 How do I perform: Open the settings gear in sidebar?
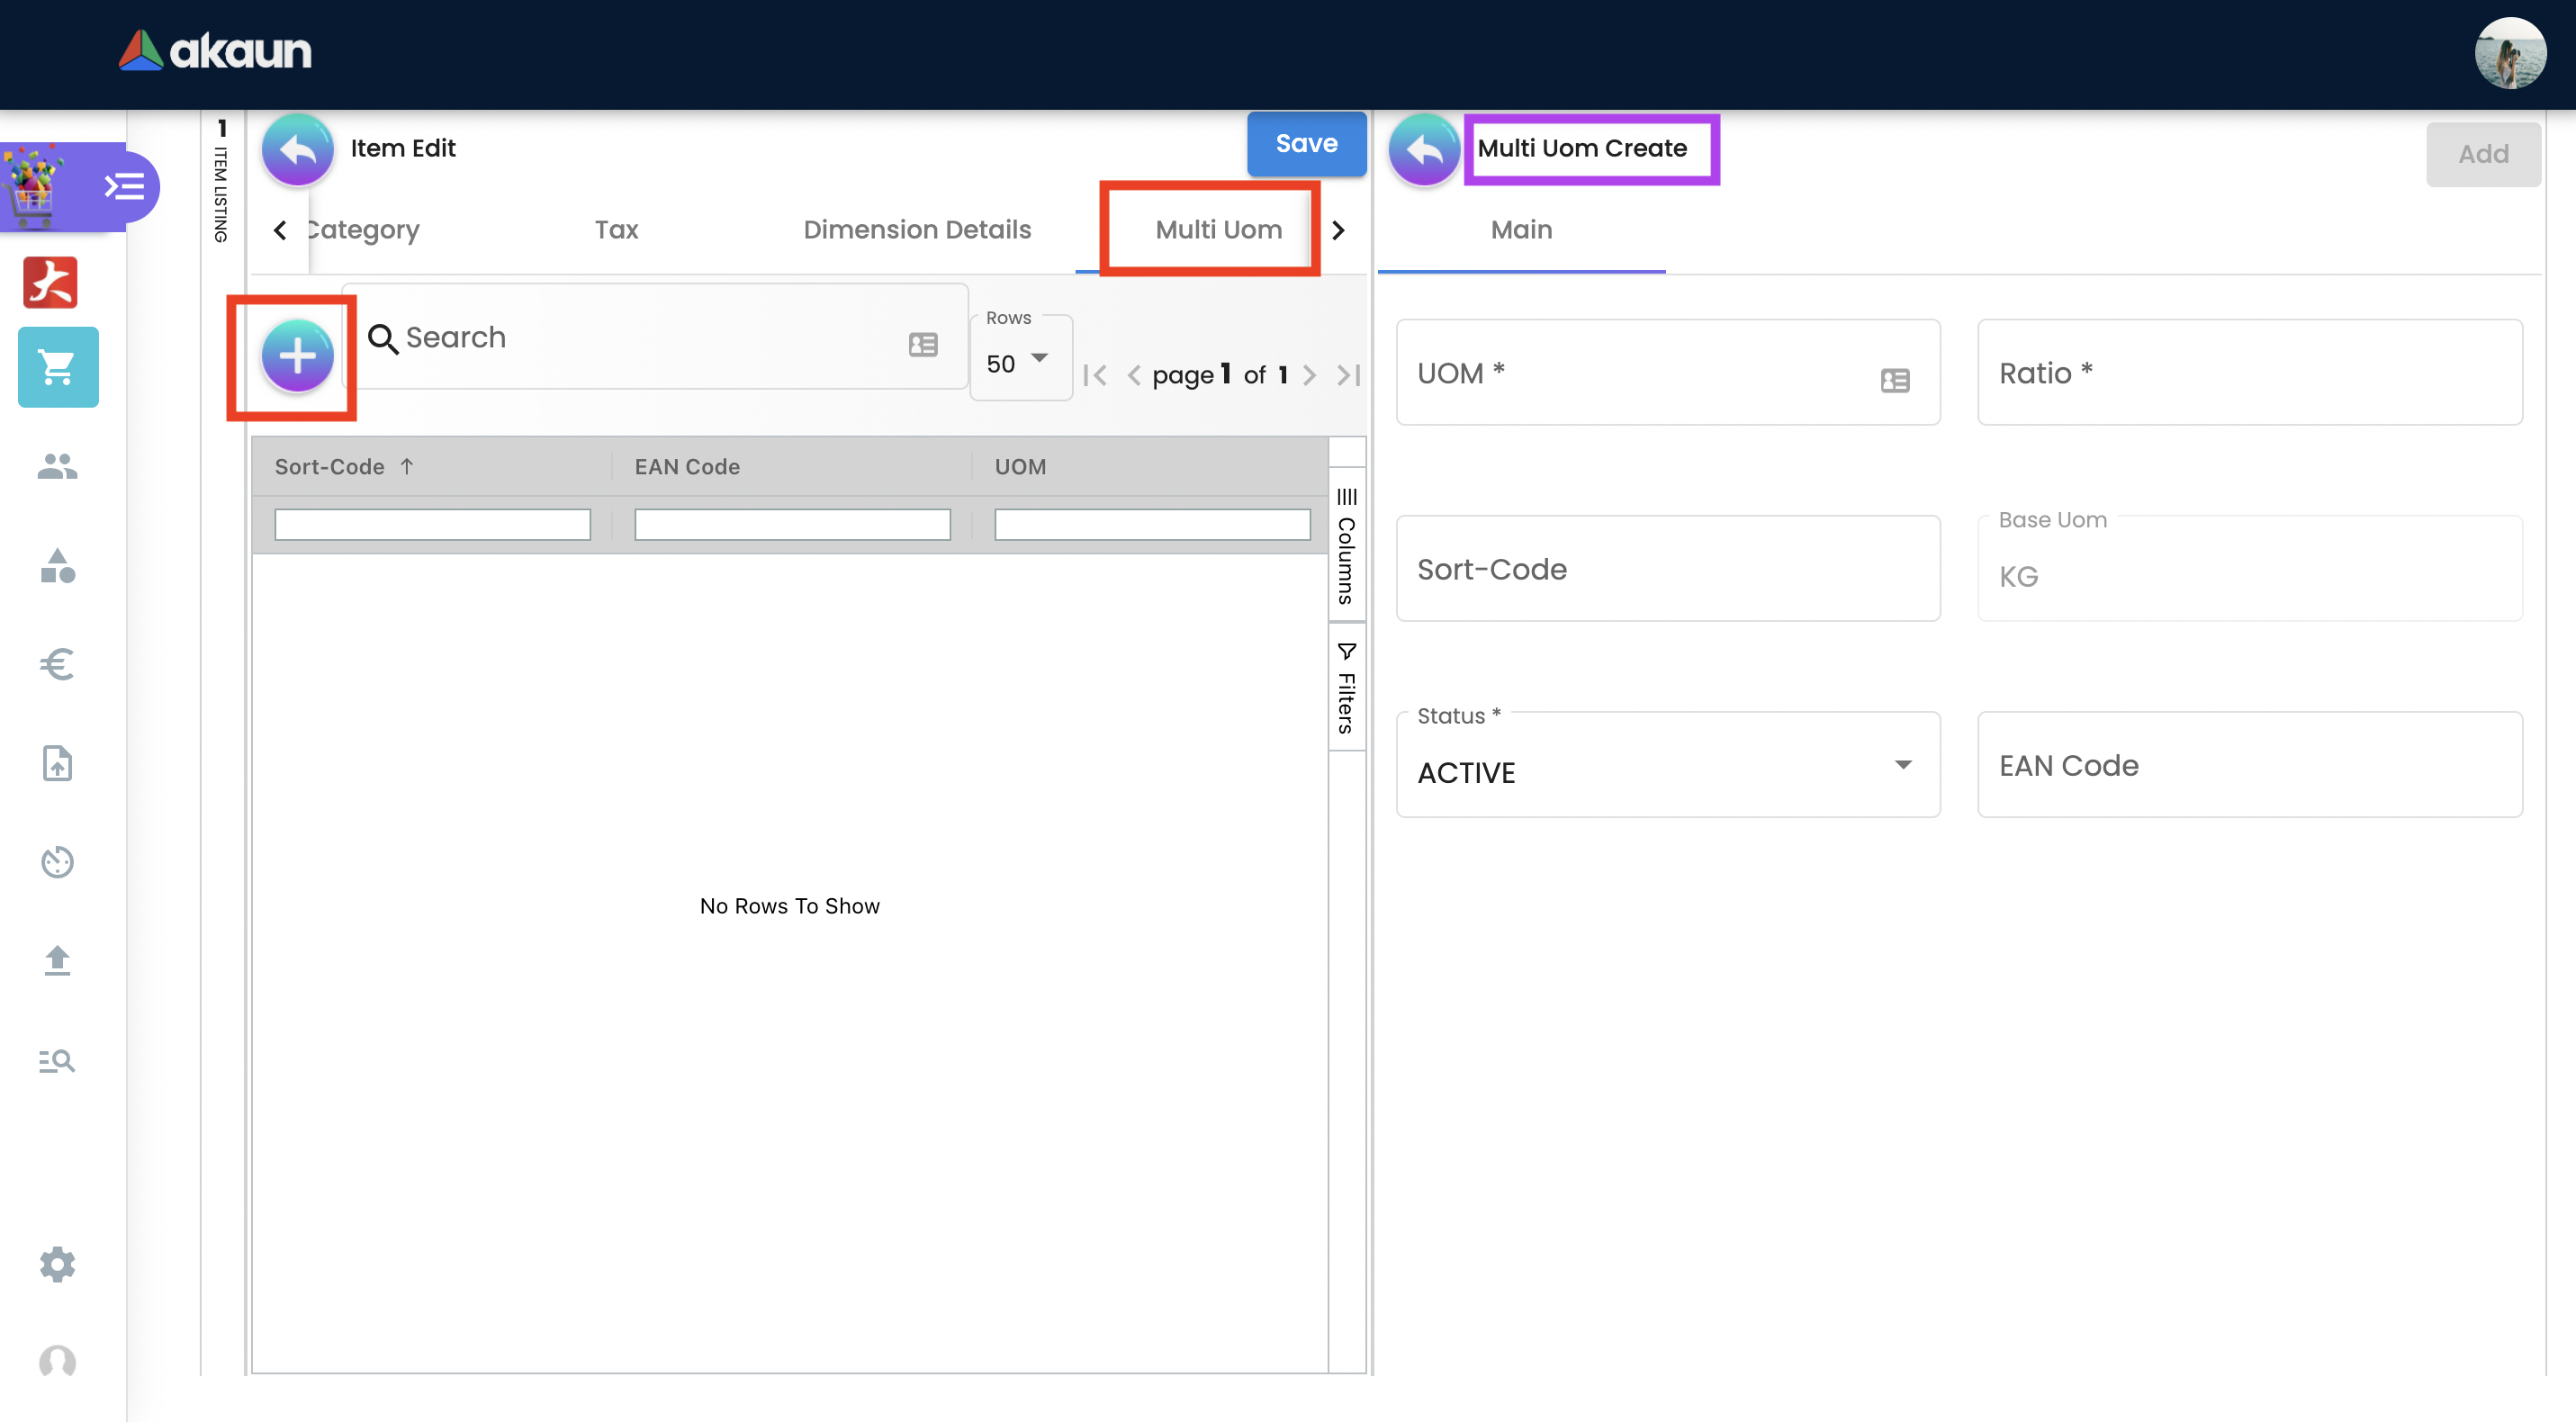(x=57, y=1264)
